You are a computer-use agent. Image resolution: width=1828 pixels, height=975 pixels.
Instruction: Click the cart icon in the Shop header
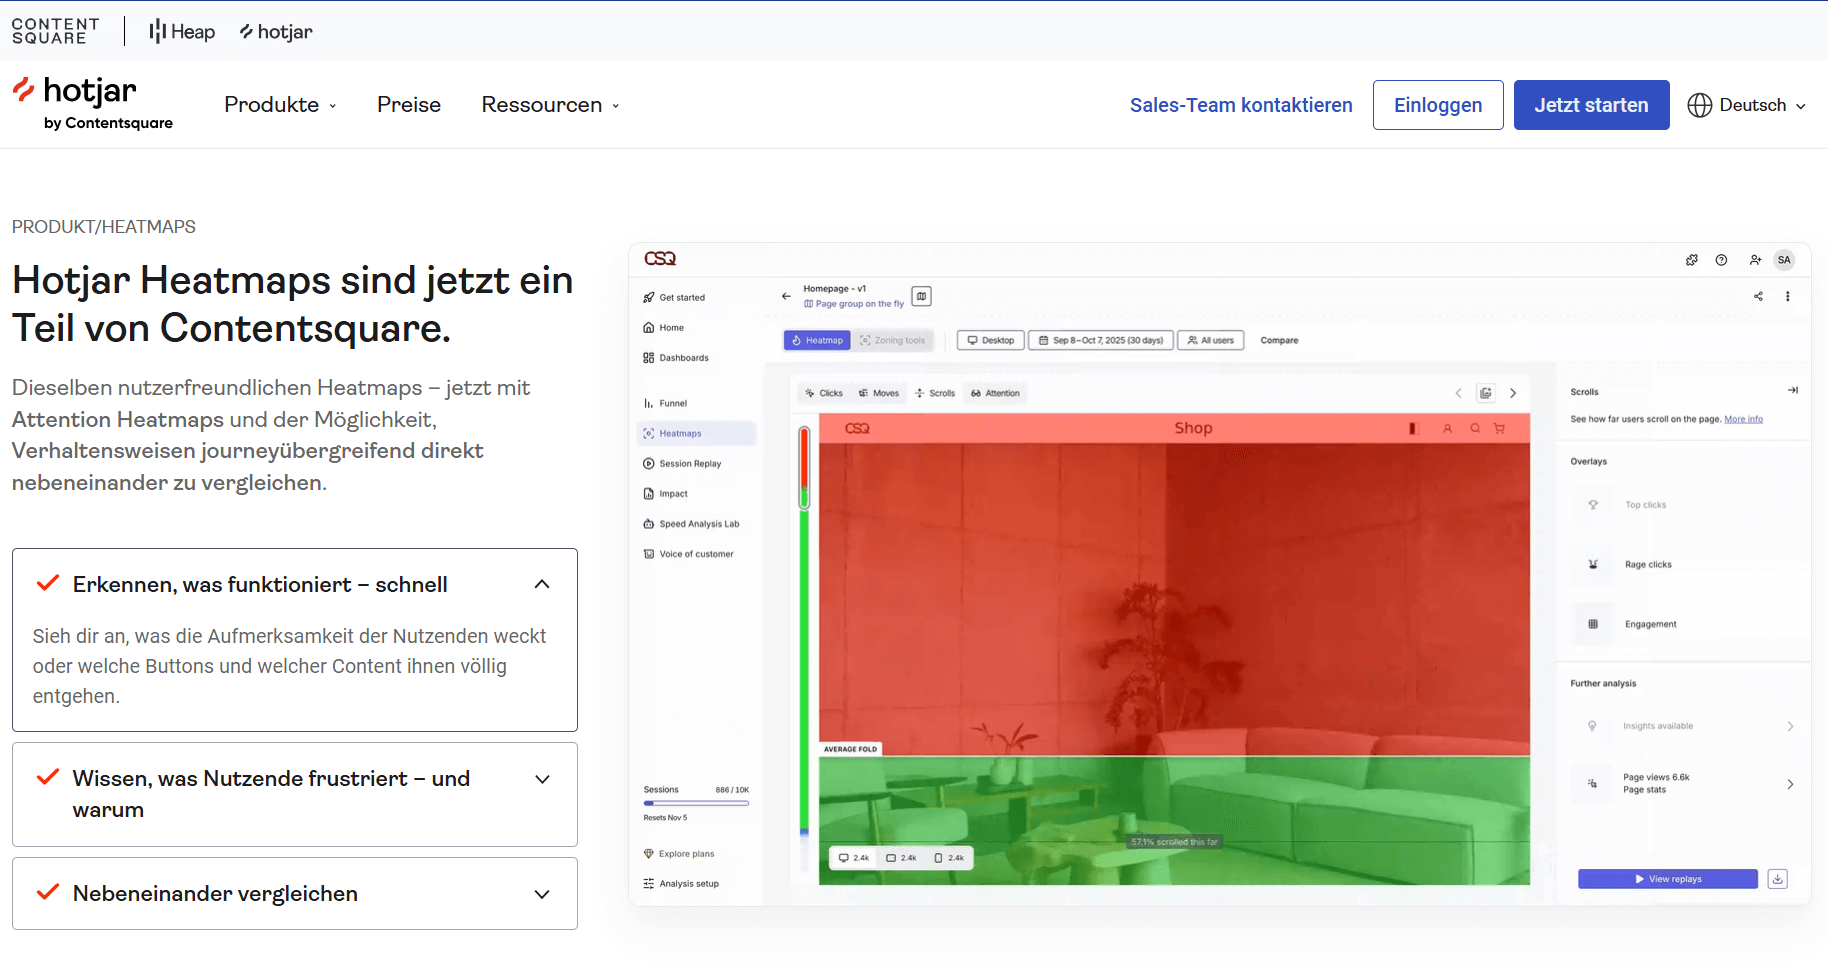pos(1499,428)
